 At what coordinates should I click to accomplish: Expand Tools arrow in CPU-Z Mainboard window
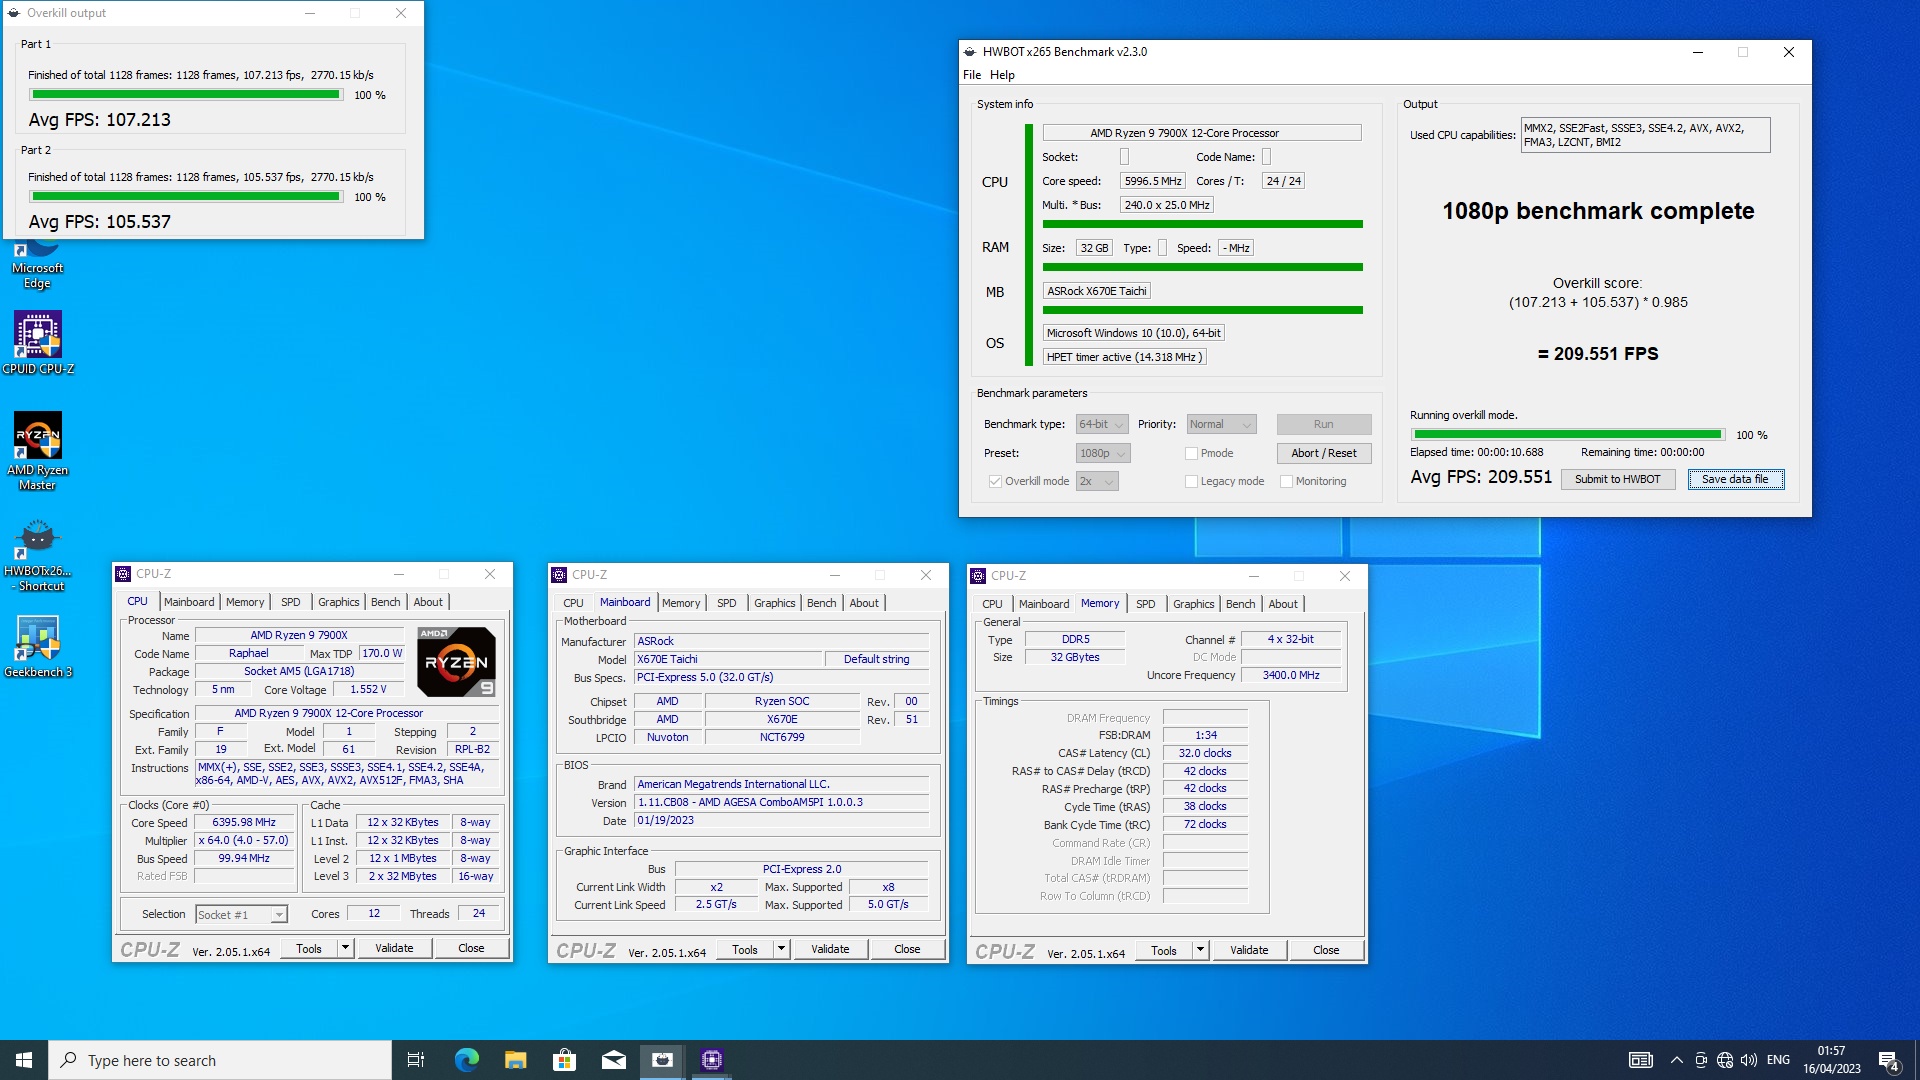point(781,949)
